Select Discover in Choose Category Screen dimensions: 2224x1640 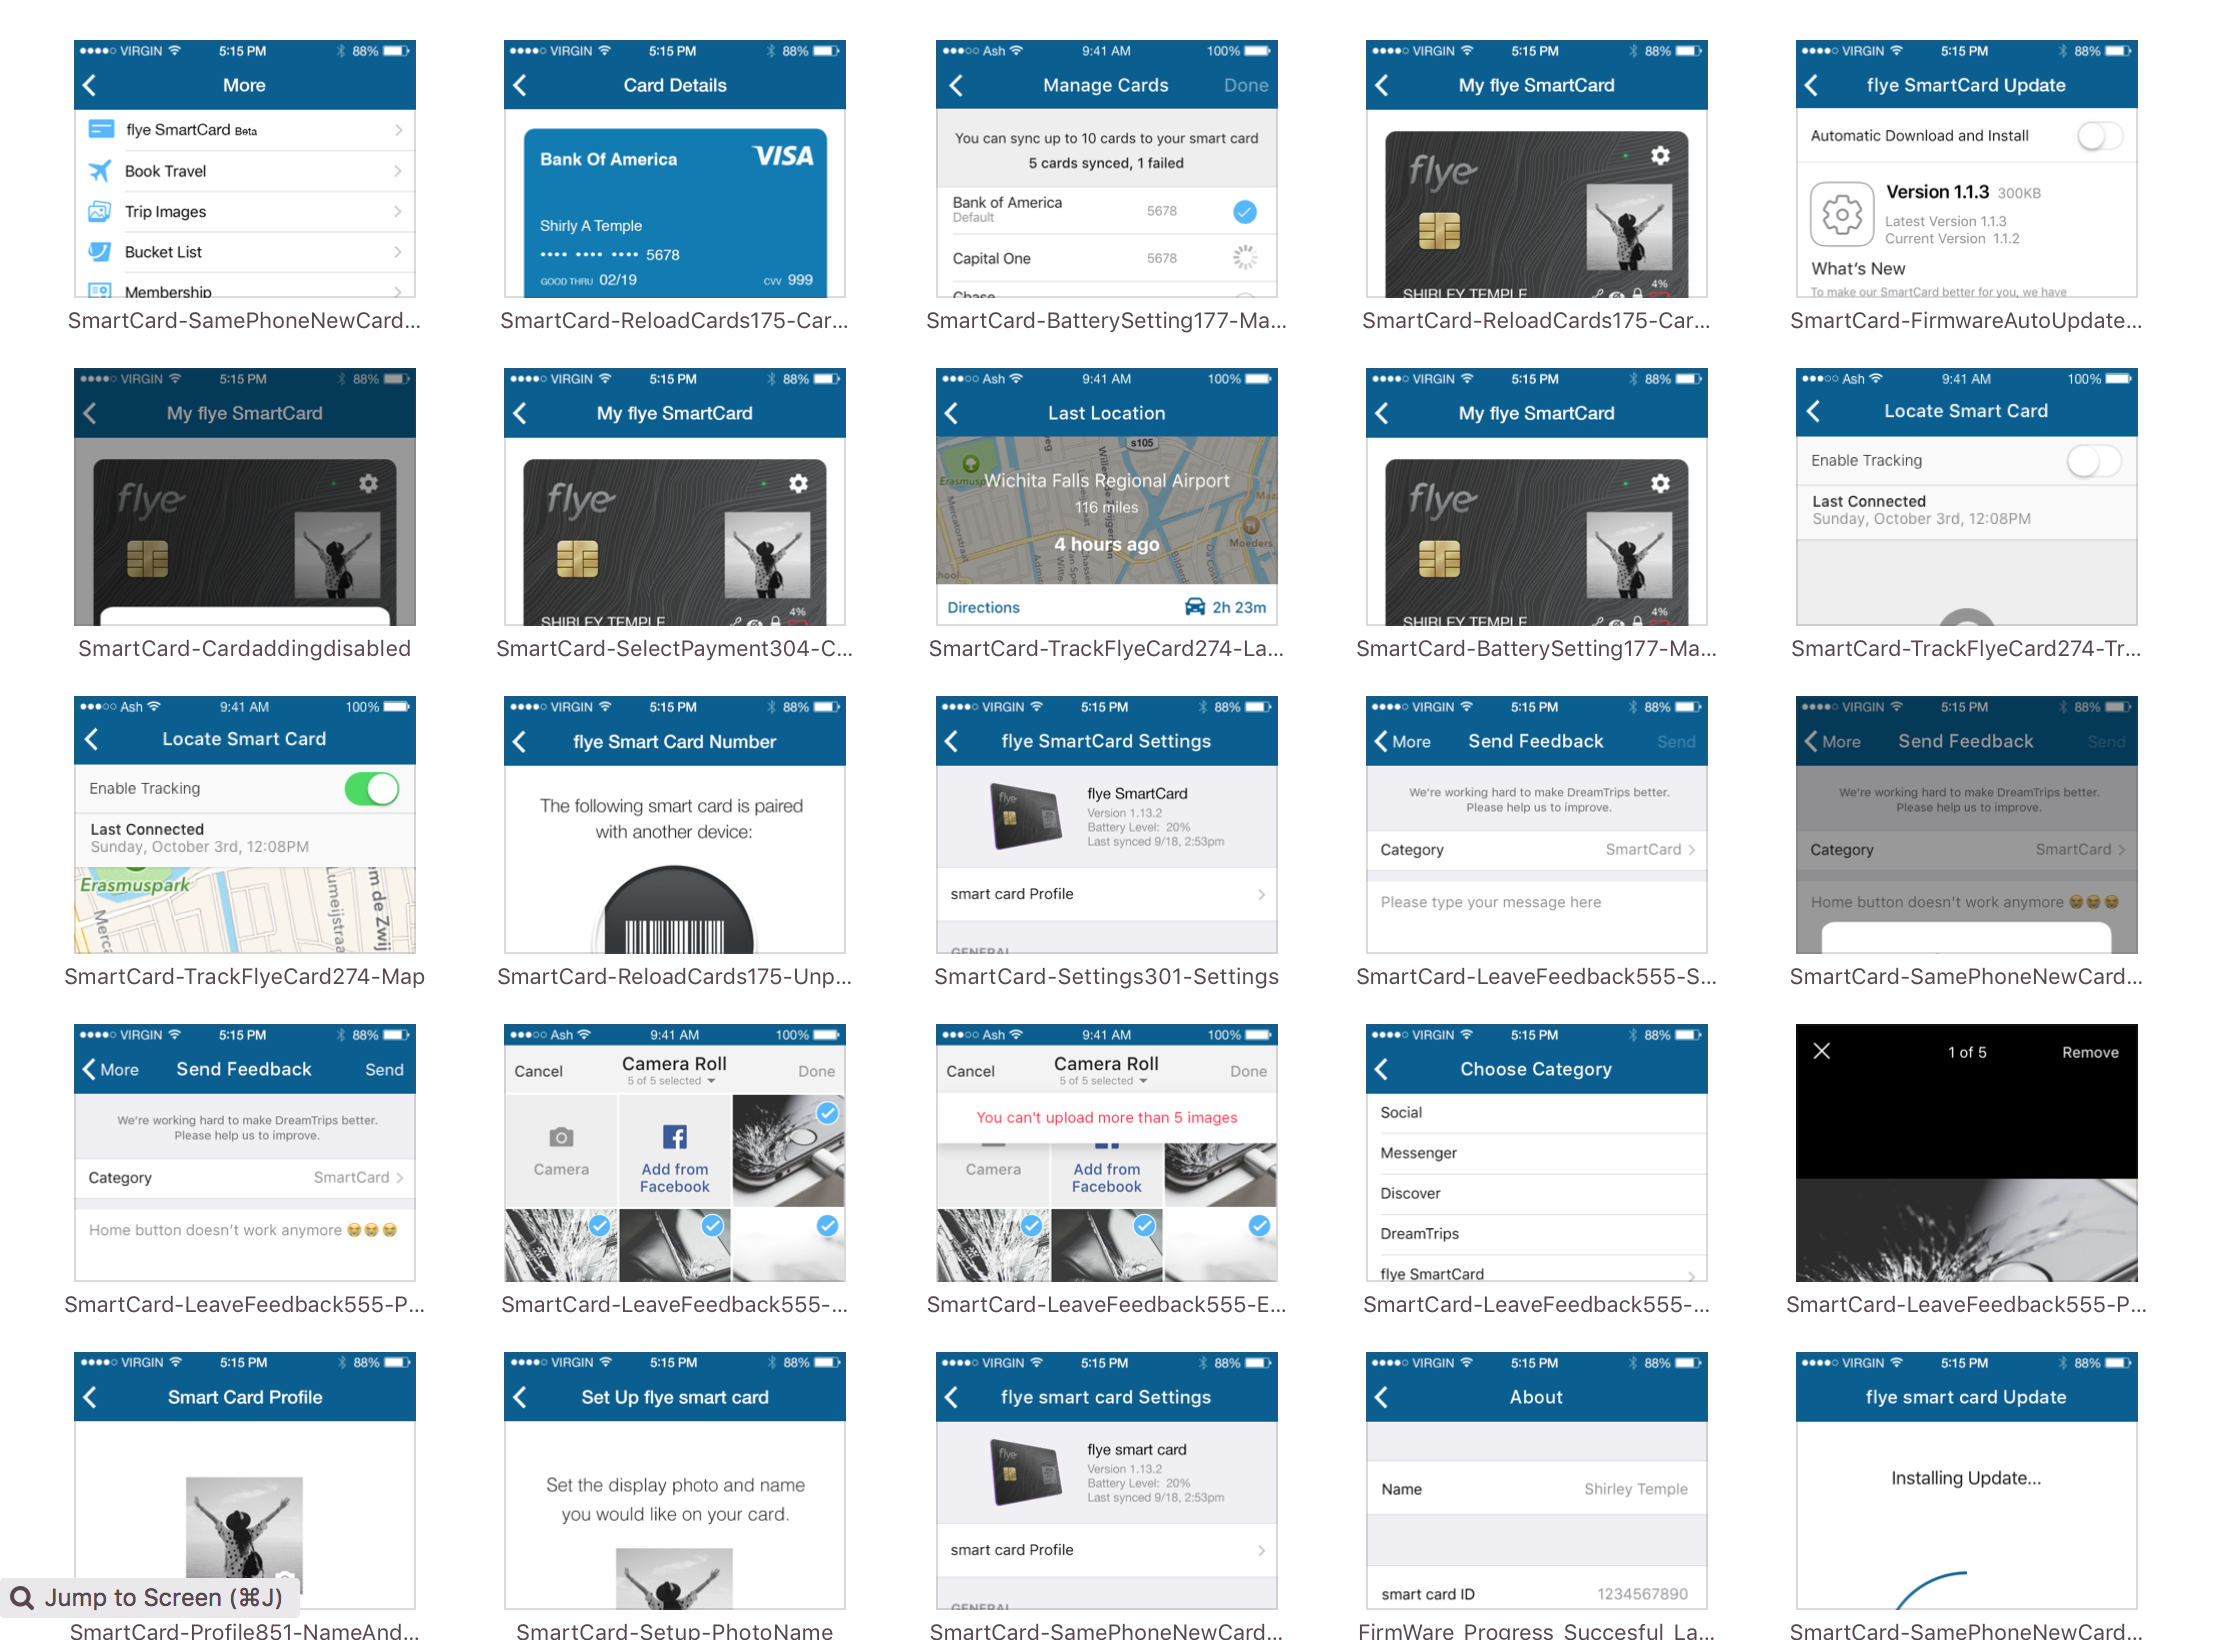pyautogui.click(x=1536, y=1193)
